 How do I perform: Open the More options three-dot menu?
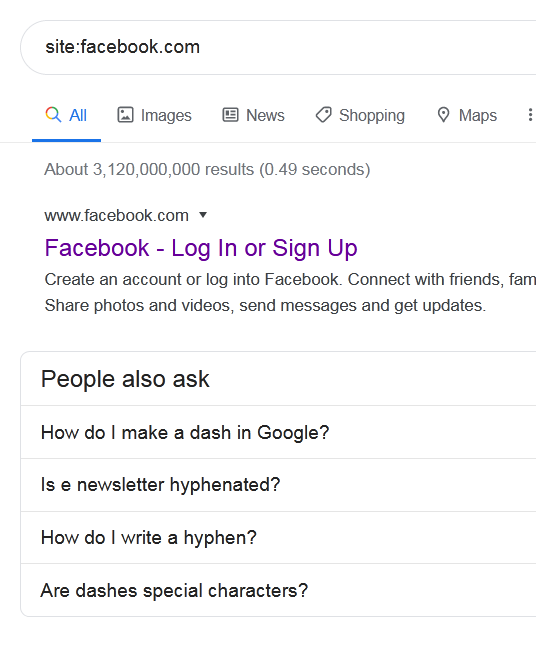(x=530, y=115)
